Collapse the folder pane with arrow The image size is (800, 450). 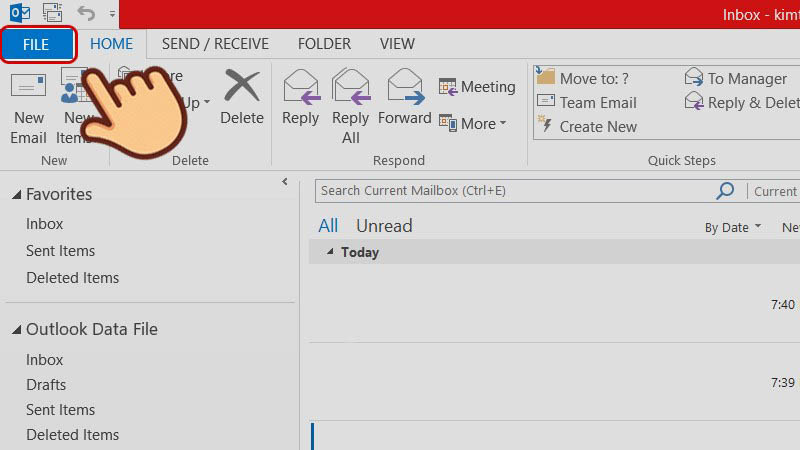(x=285, y=182)
